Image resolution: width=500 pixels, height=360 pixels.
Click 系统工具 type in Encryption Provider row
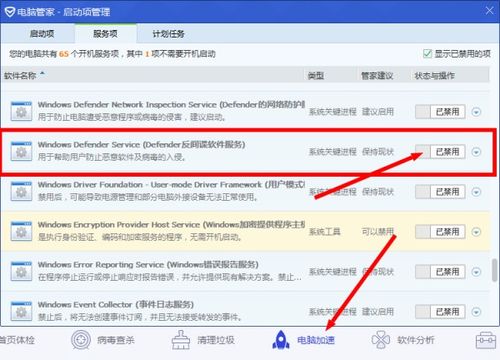click(324, 231)
